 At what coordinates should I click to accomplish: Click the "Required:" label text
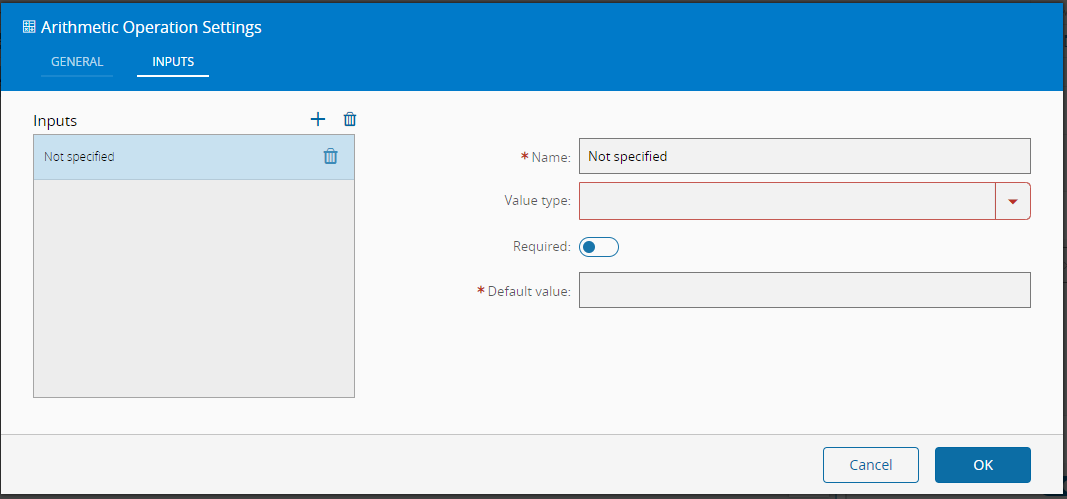click(541, 246)
